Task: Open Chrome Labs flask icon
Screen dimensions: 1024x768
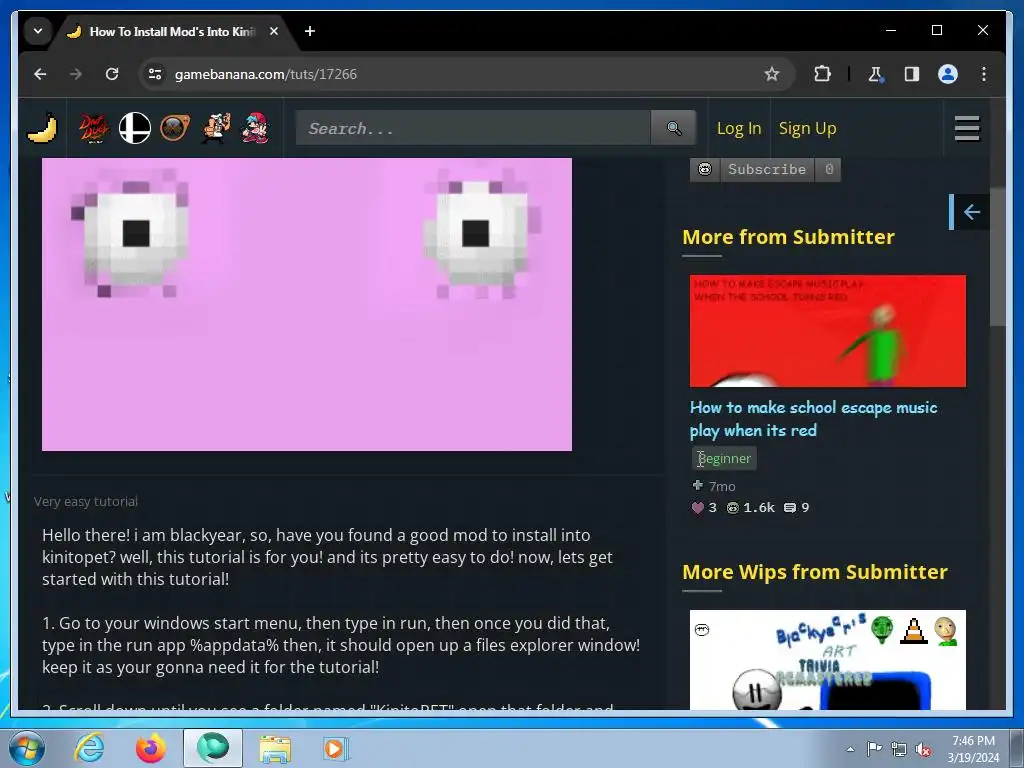Action: [876, 74]
